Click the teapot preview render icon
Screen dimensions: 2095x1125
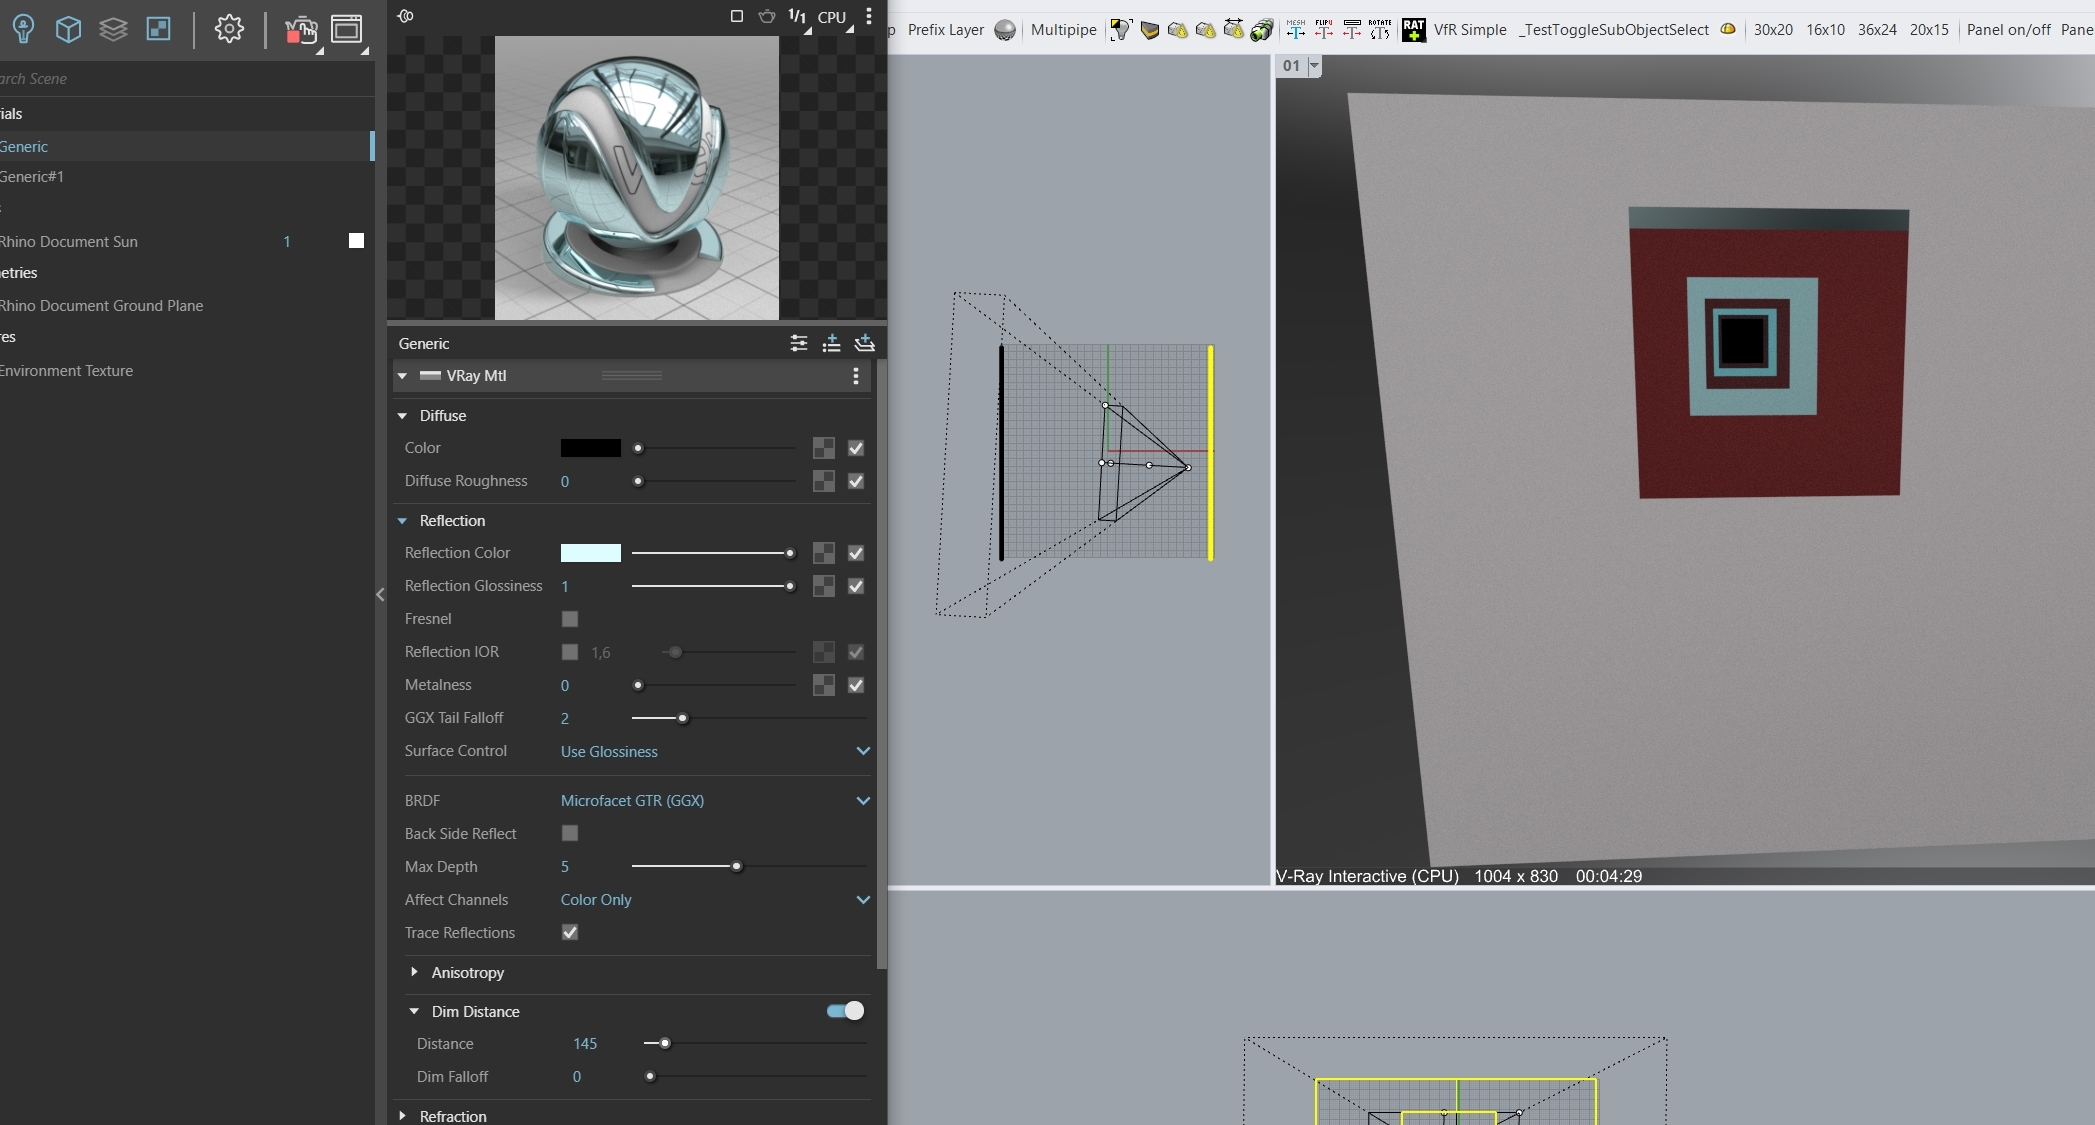coord(767,16)
